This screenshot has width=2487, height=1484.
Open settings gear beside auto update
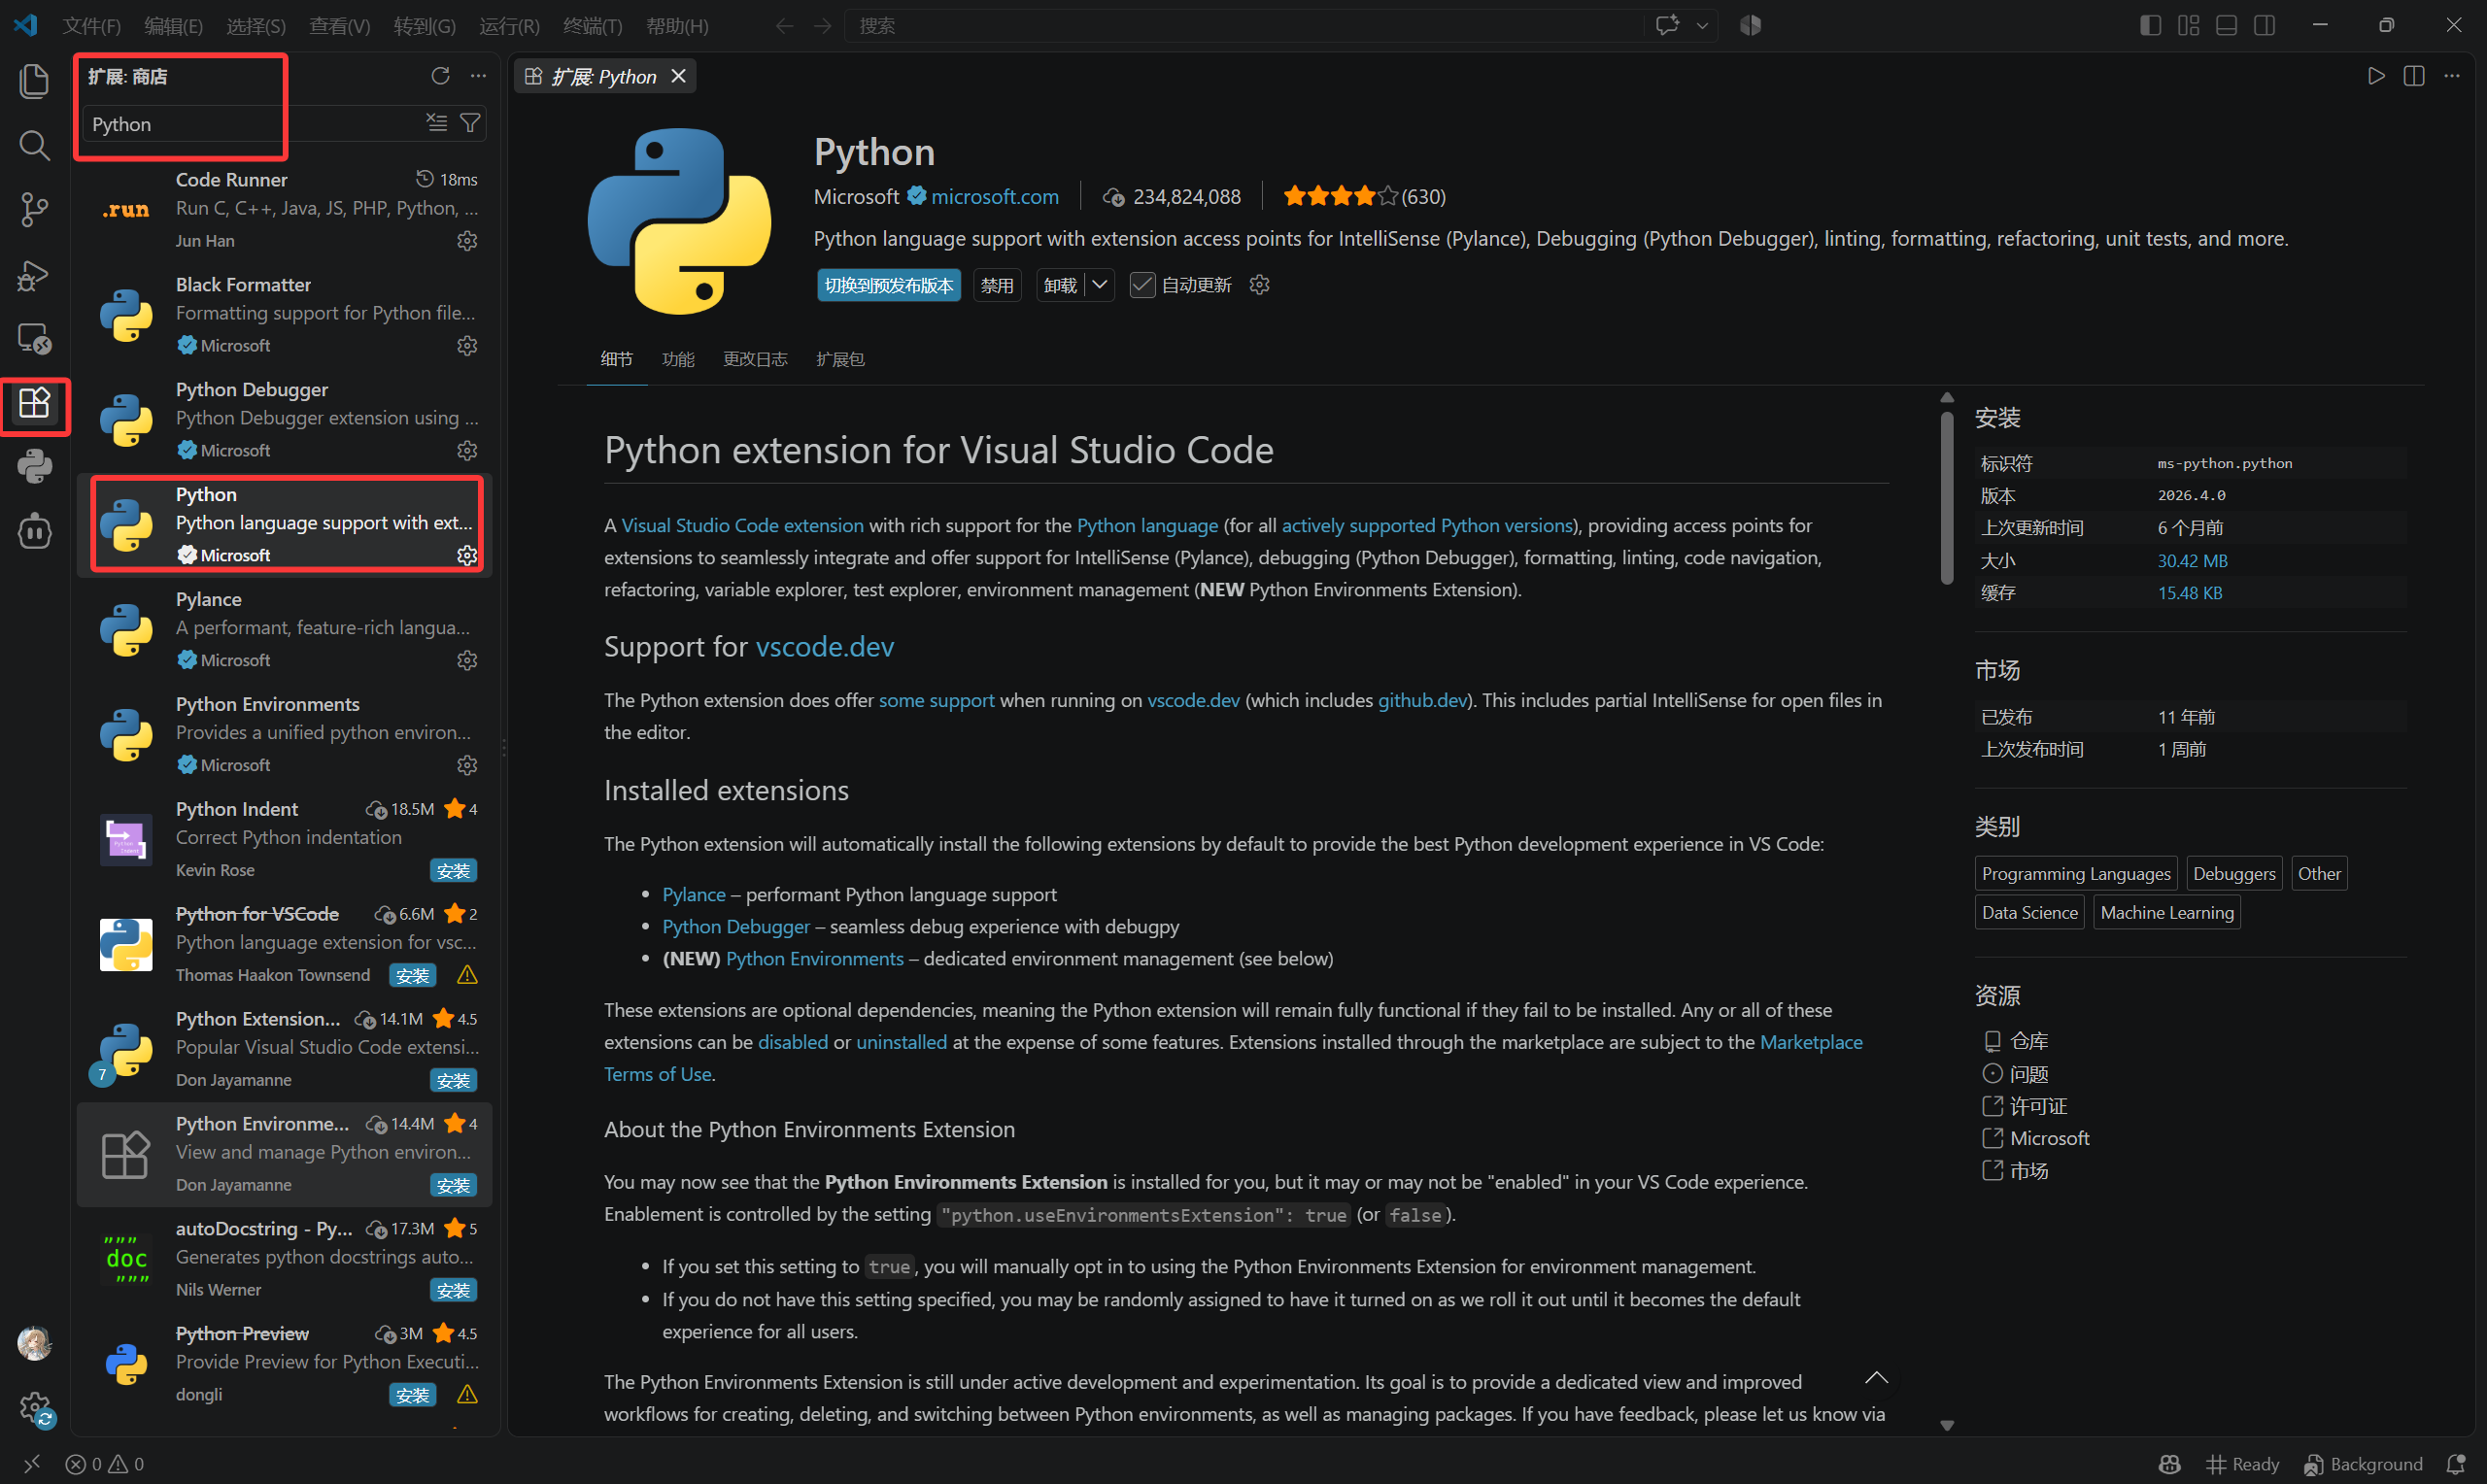[x=1260, y=285]
